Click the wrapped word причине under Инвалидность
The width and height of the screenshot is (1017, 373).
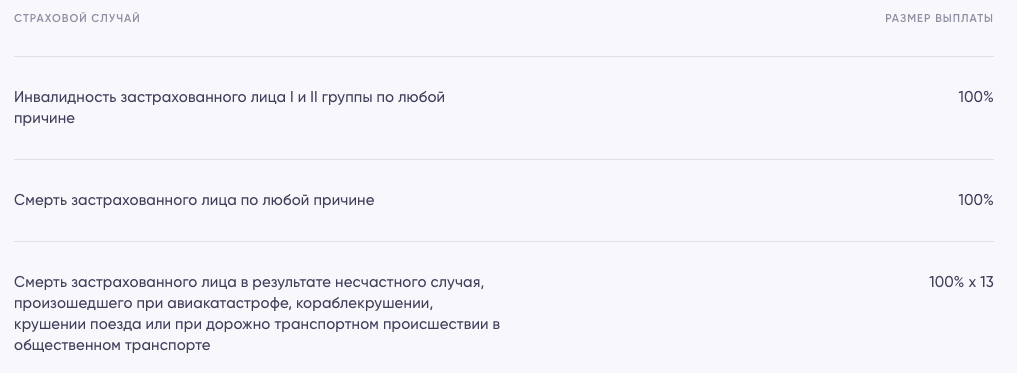coord(44,119)
